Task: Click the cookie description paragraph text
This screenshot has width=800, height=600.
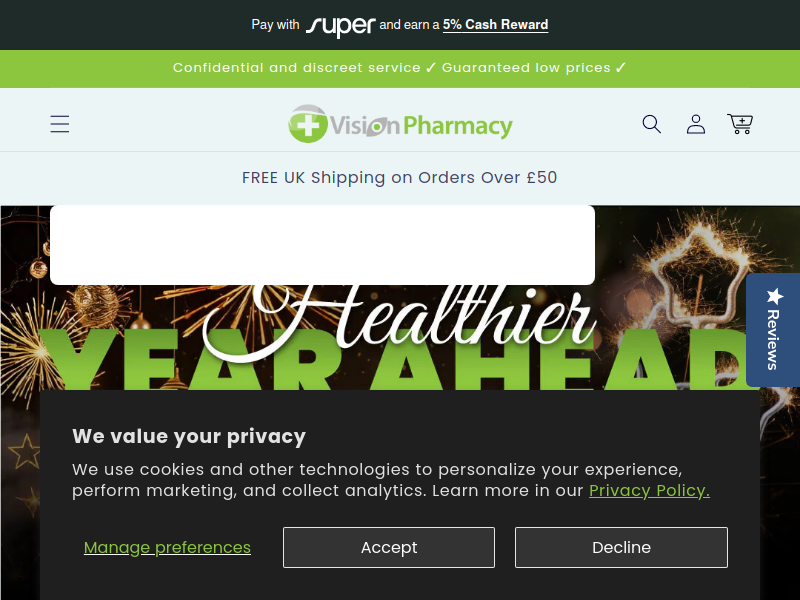Action: coord(390,480)
